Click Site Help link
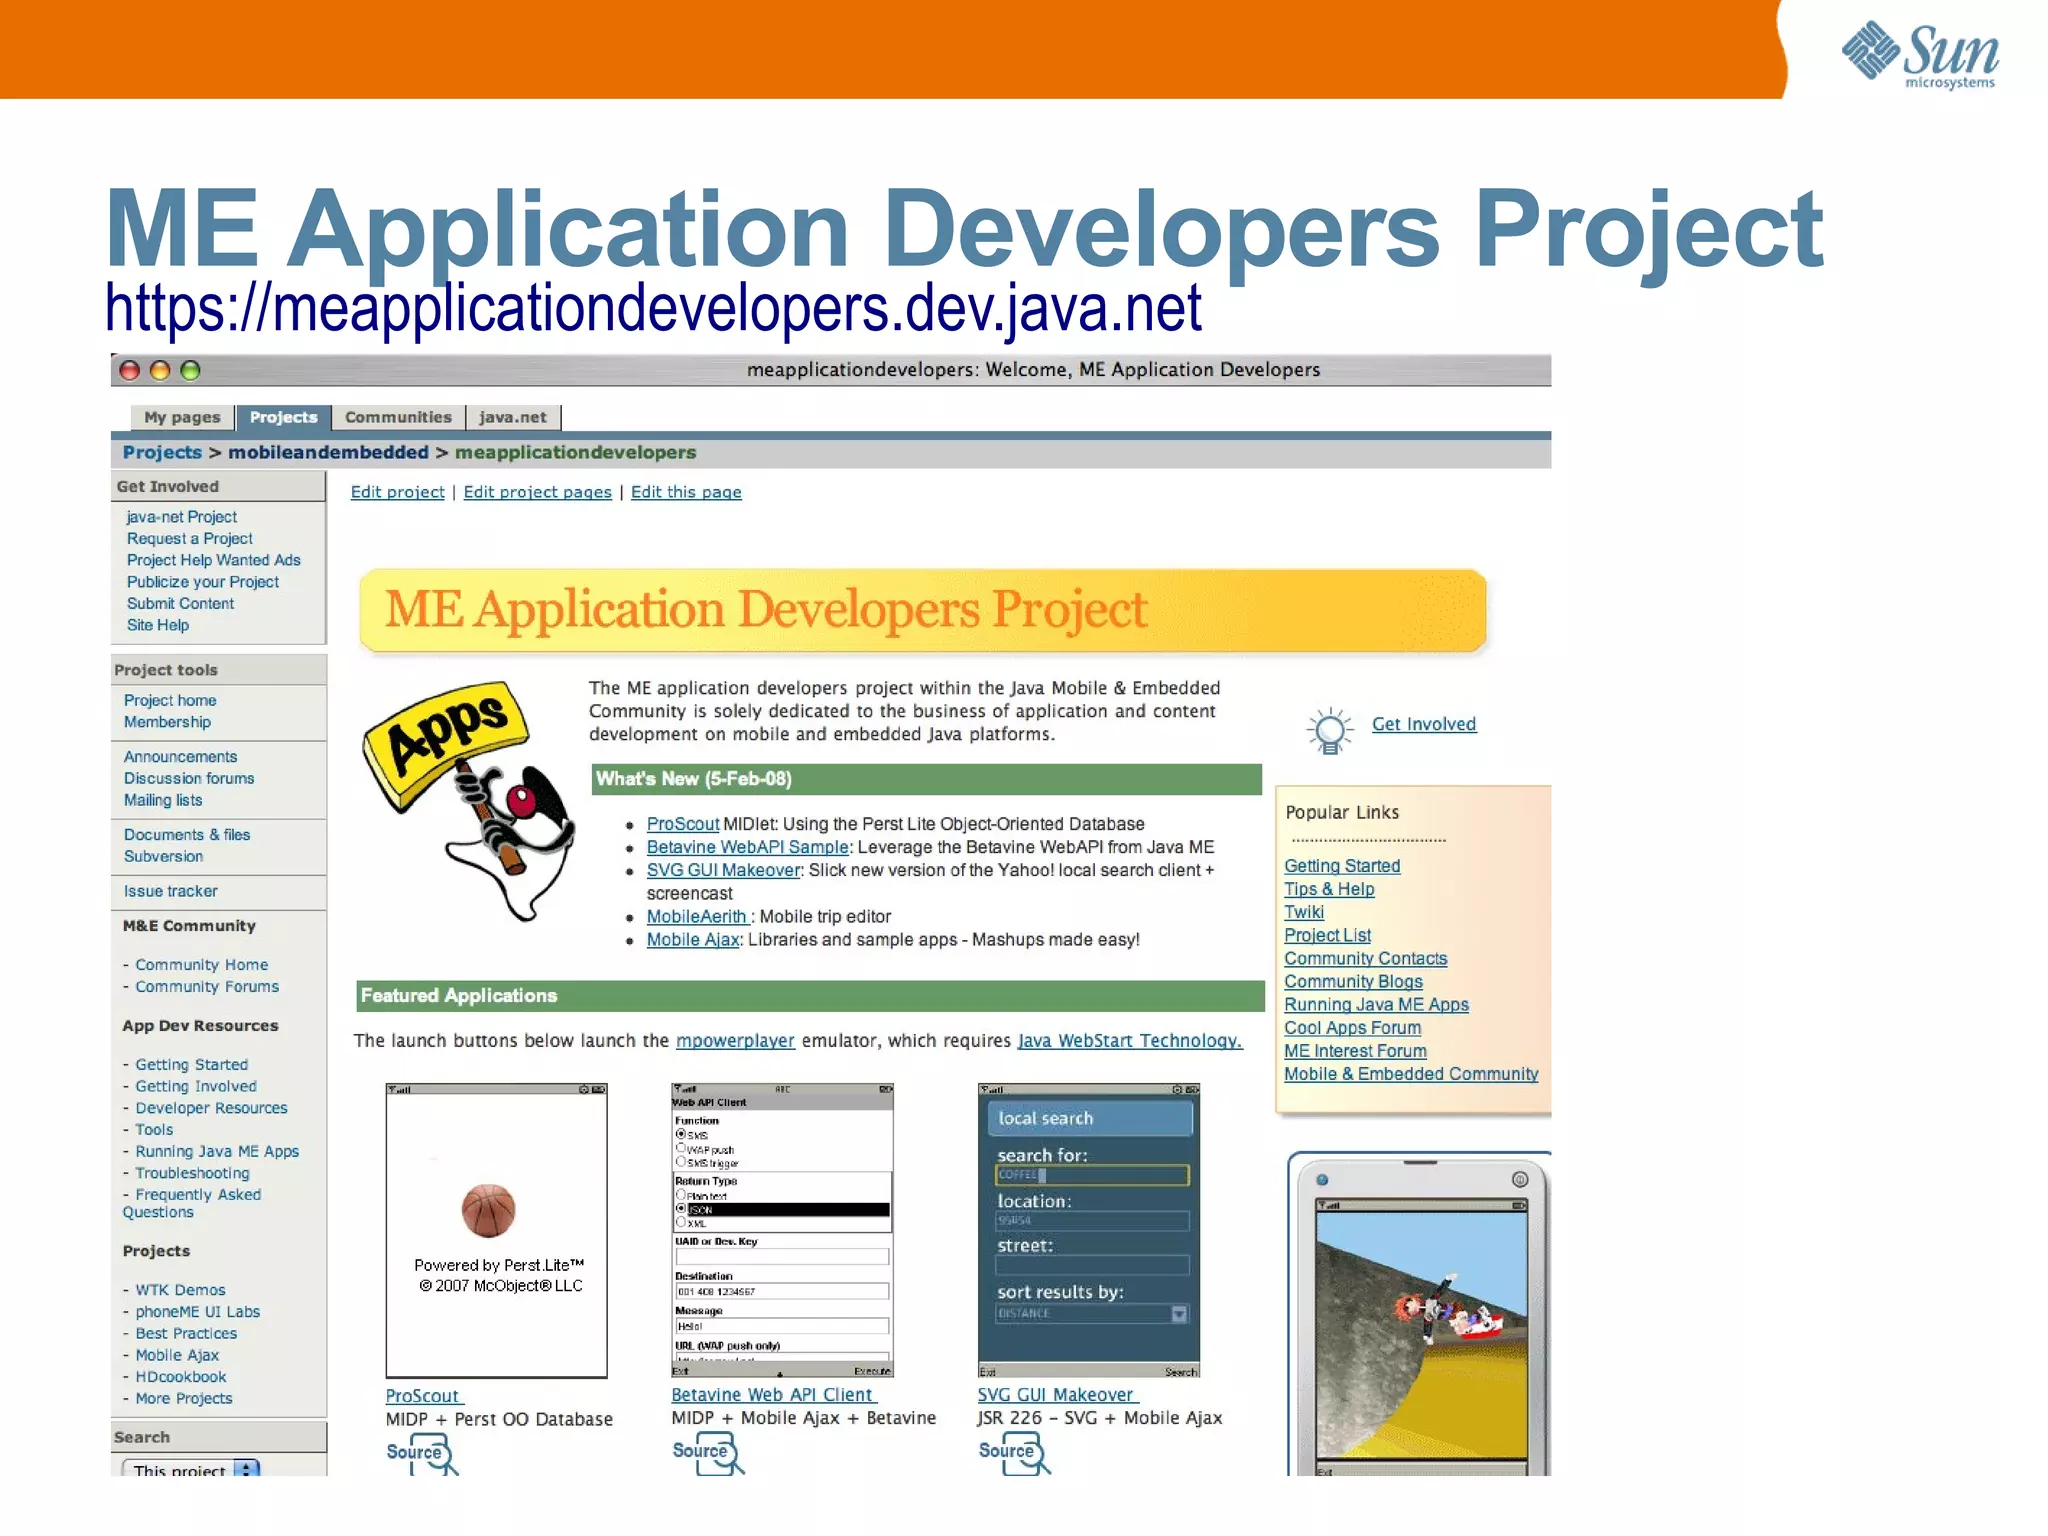 tap(157, 625)
